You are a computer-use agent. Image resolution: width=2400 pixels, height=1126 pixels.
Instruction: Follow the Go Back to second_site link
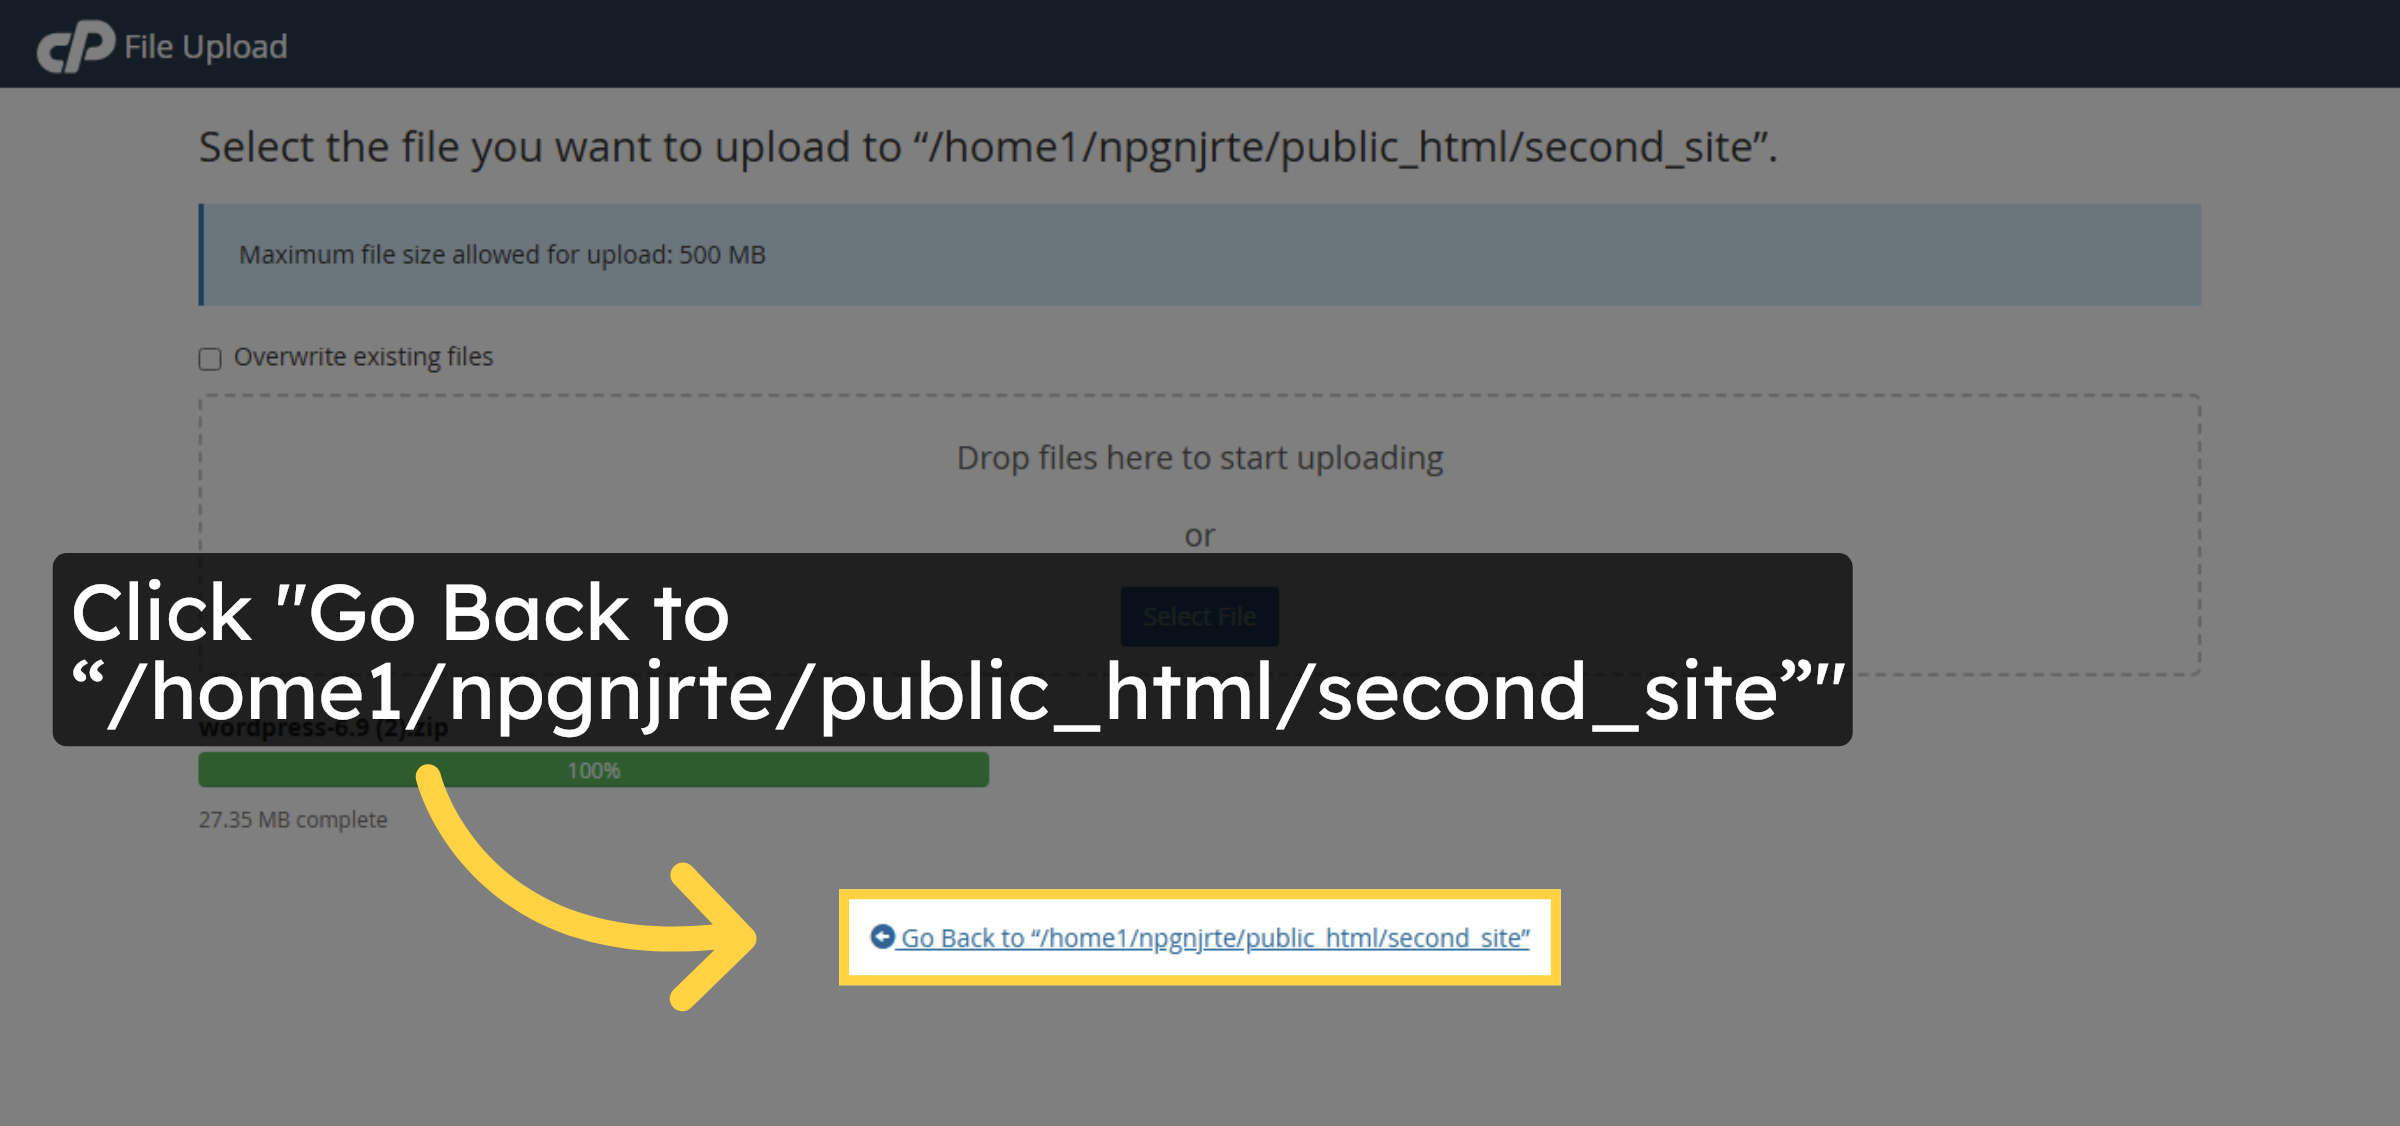[1214, 938]
